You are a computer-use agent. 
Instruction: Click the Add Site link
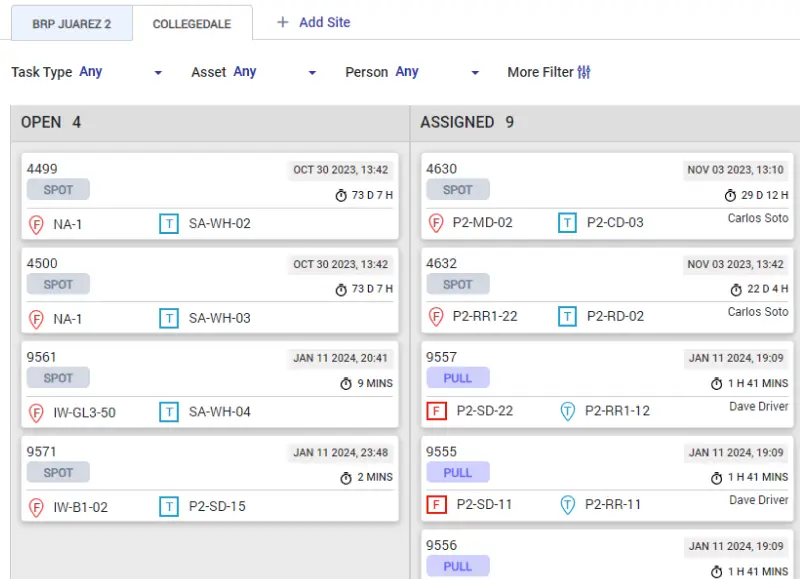(324, 22)
